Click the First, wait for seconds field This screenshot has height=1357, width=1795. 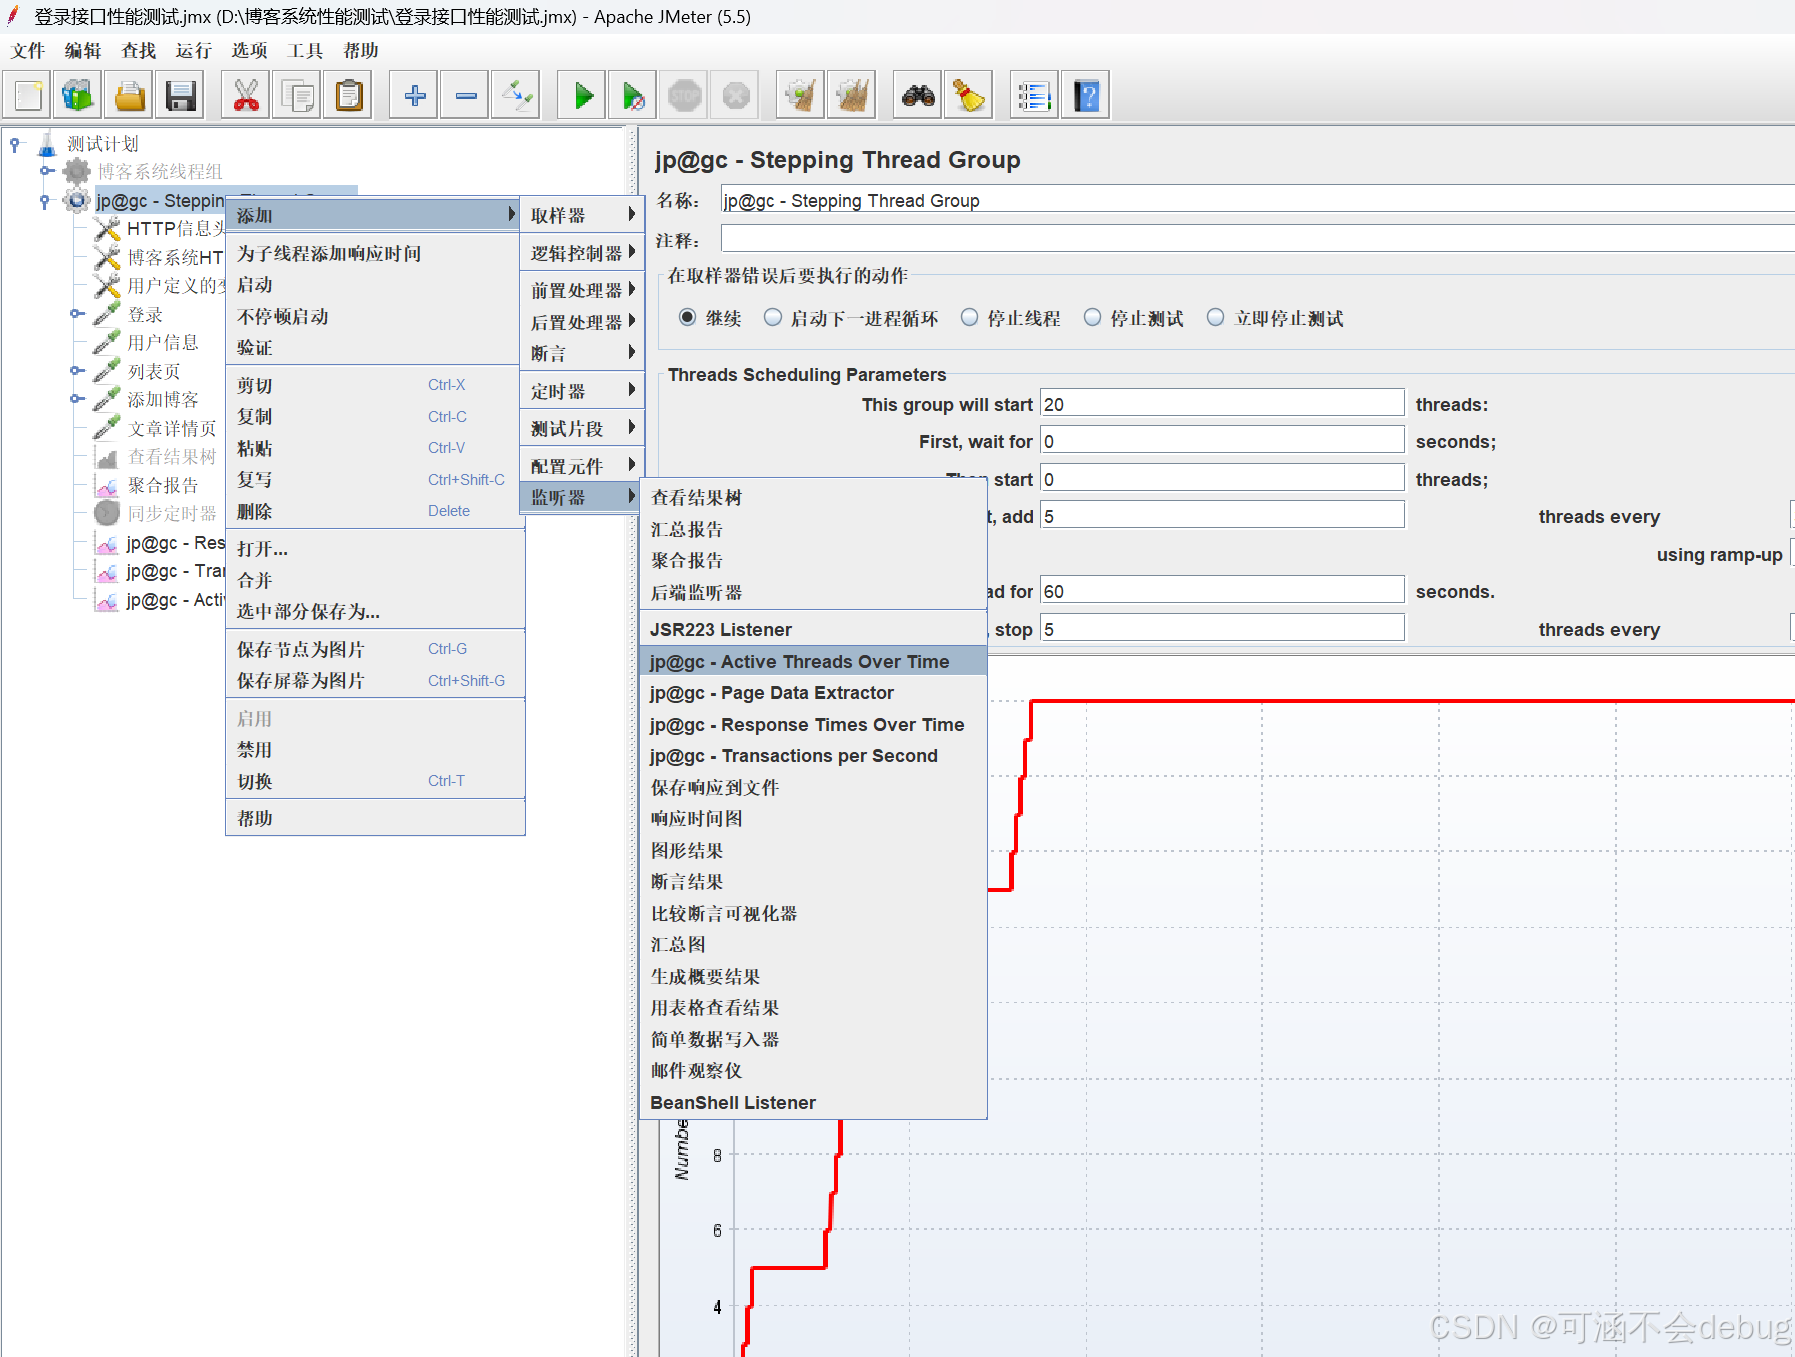1222,441
